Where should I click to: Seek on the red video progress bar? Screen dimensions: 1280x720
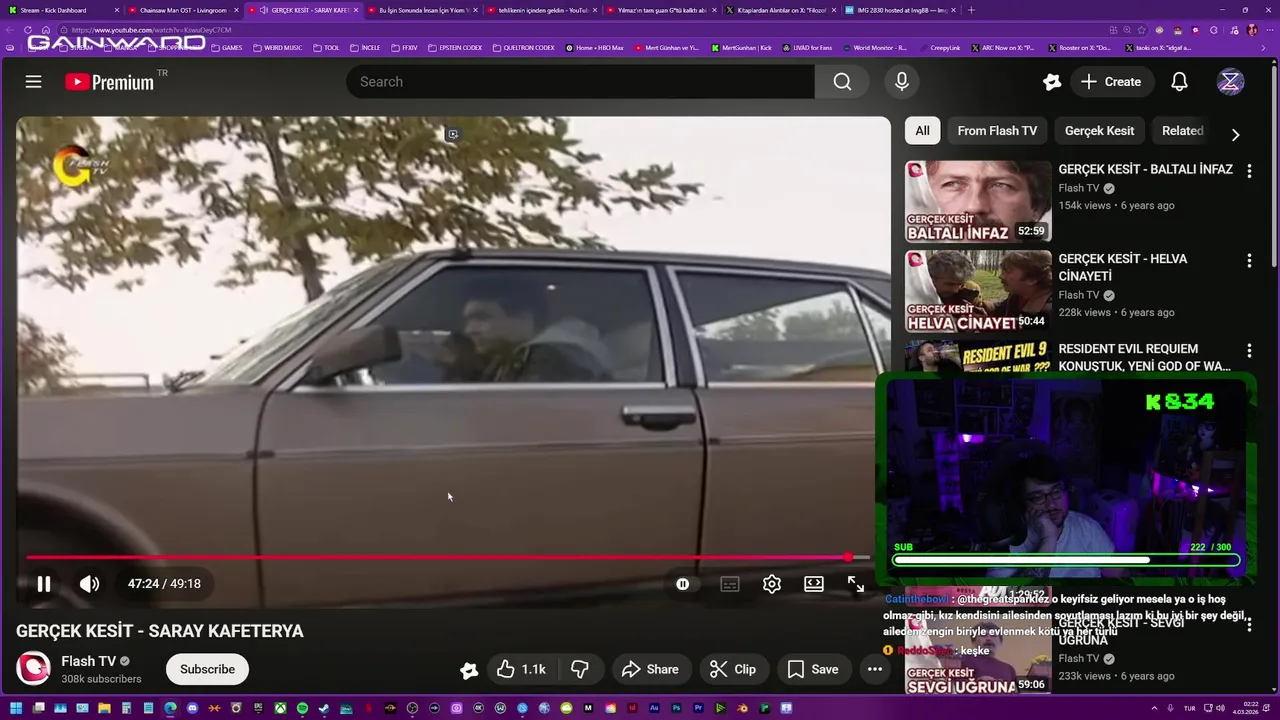[448, 557]
